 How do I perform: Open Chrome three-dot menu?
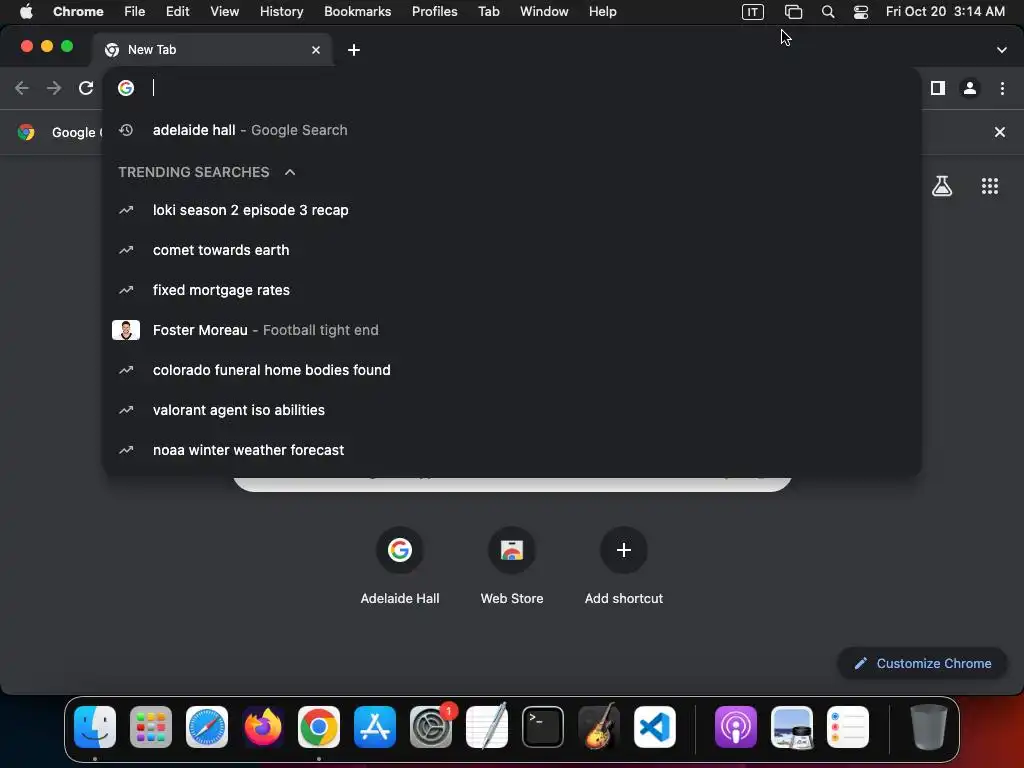1002,88
